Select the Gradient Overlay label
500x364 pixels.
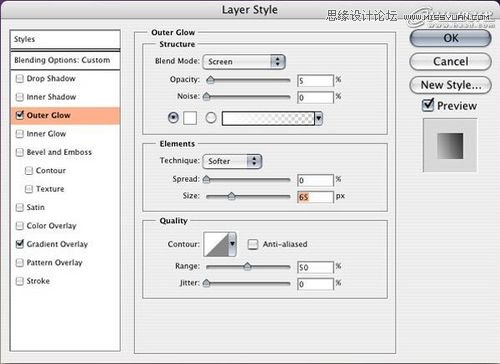[x=57, y=244]
